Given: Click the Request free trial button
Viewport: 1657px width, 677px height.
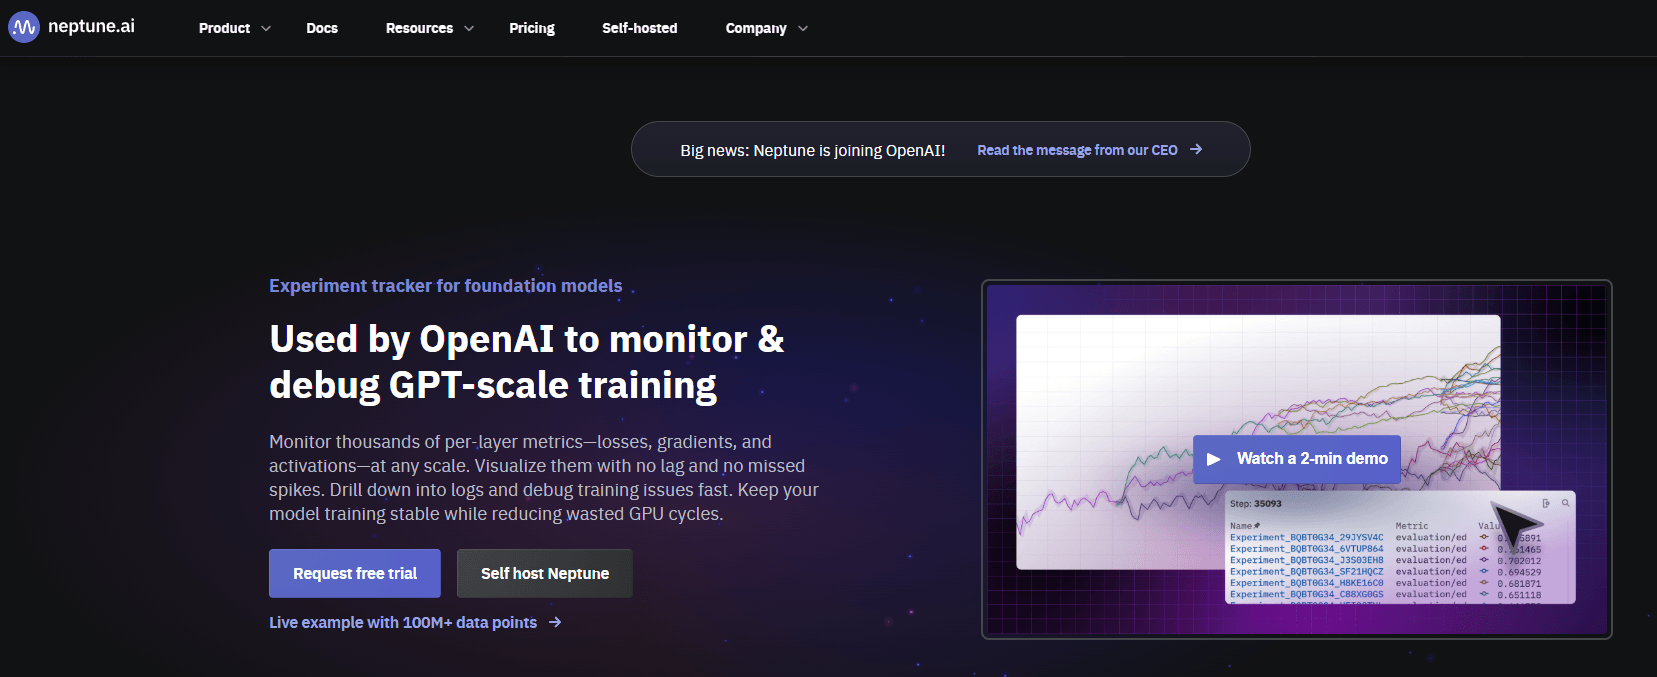Looking at the screenshot, I should tap(354, 573).
